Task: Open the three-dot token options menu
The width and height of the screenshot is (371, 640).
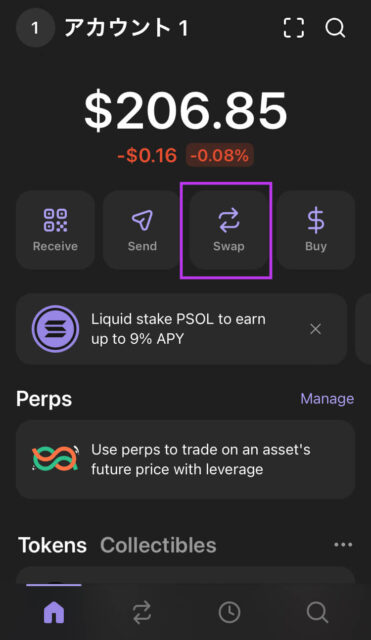Action: [x=343, y=544]
